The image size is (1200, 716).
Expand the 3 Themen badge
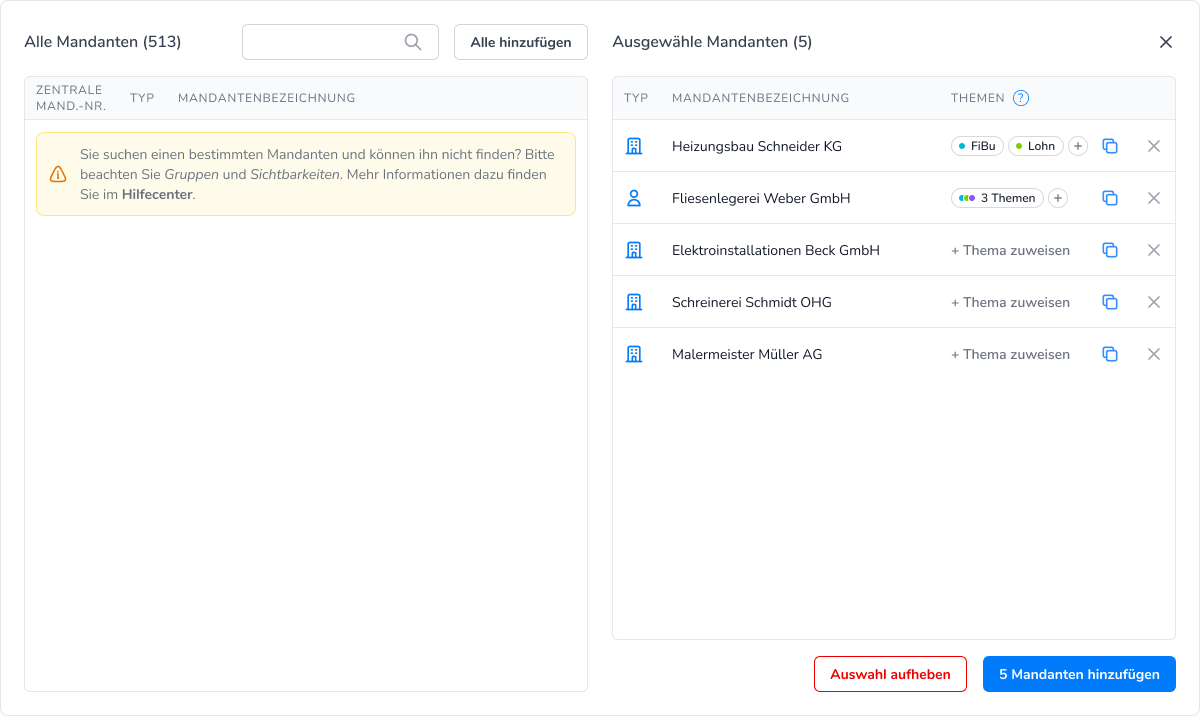click(x=997, y=198)
